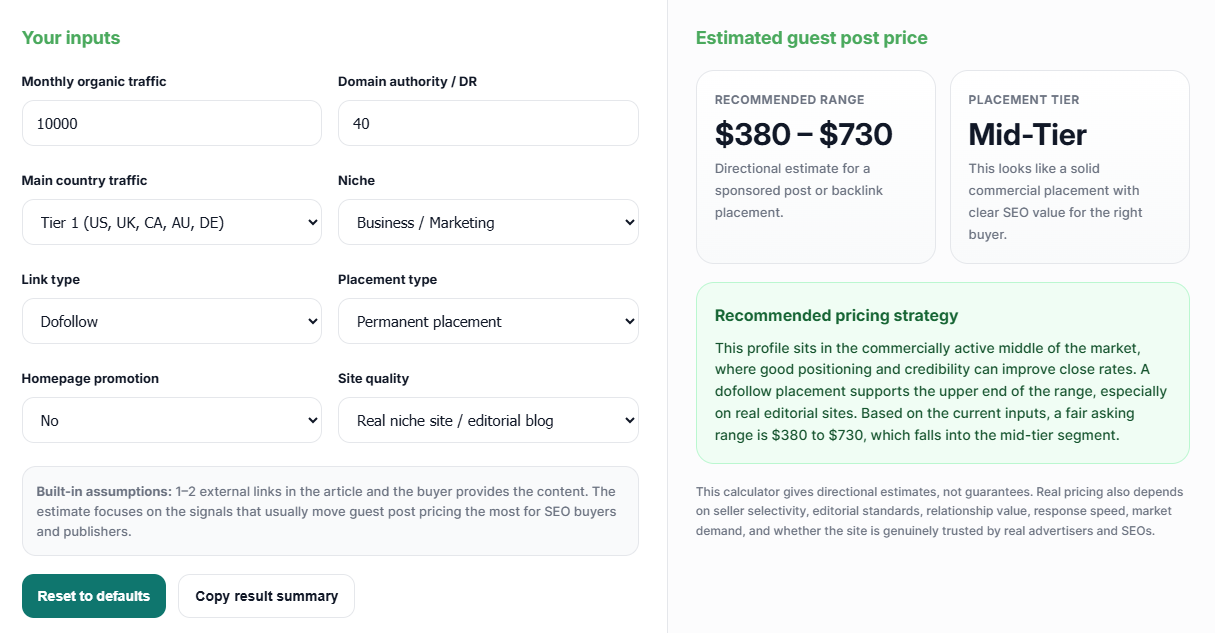Open the Niche dropdown

point(488,222)
